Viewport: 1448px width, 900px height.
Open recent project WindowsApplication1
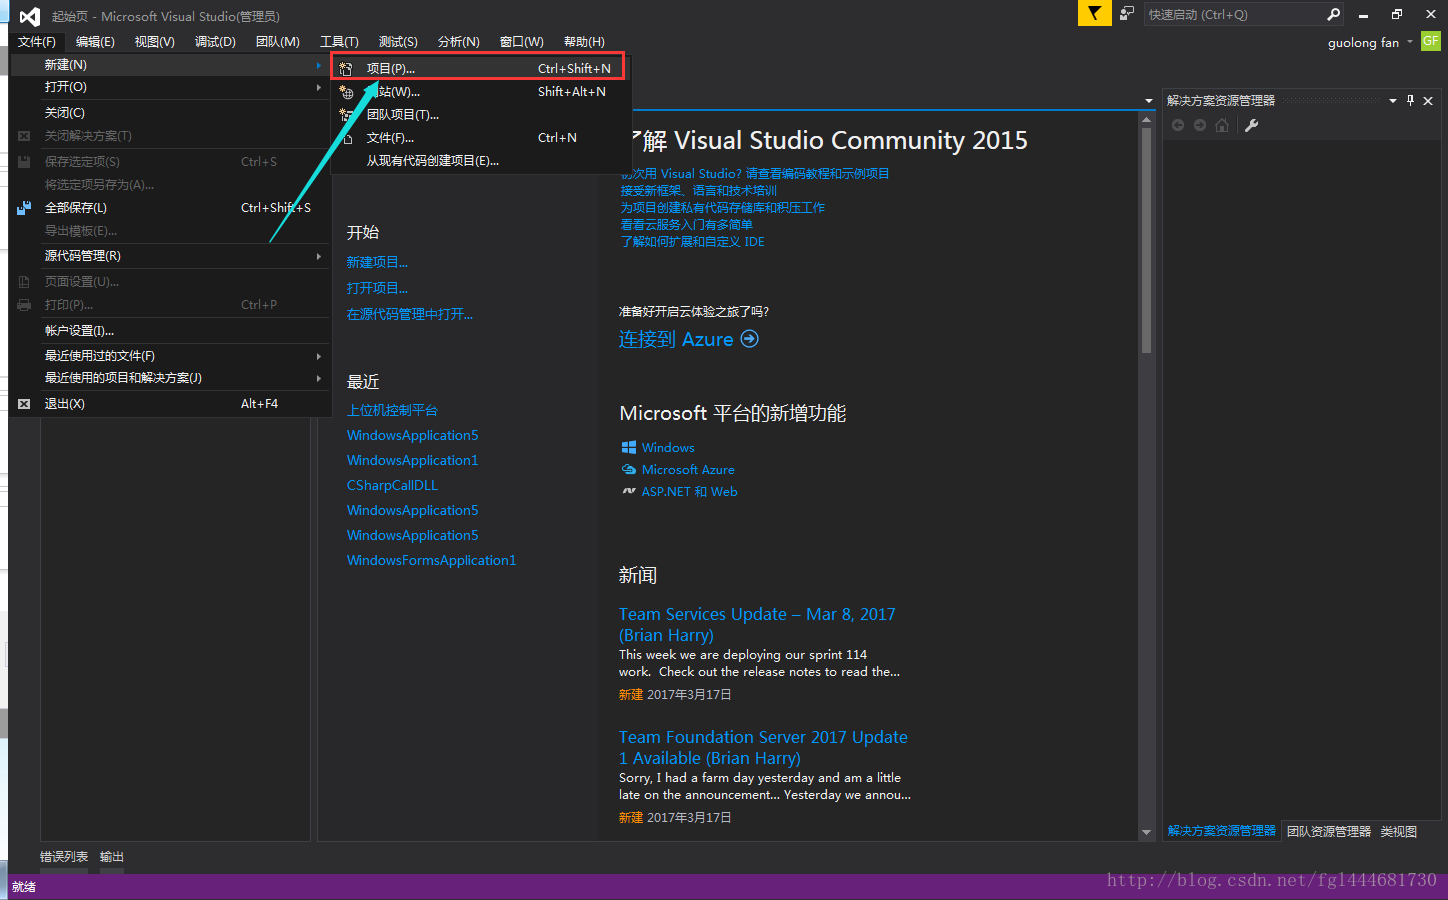(412, 460)
